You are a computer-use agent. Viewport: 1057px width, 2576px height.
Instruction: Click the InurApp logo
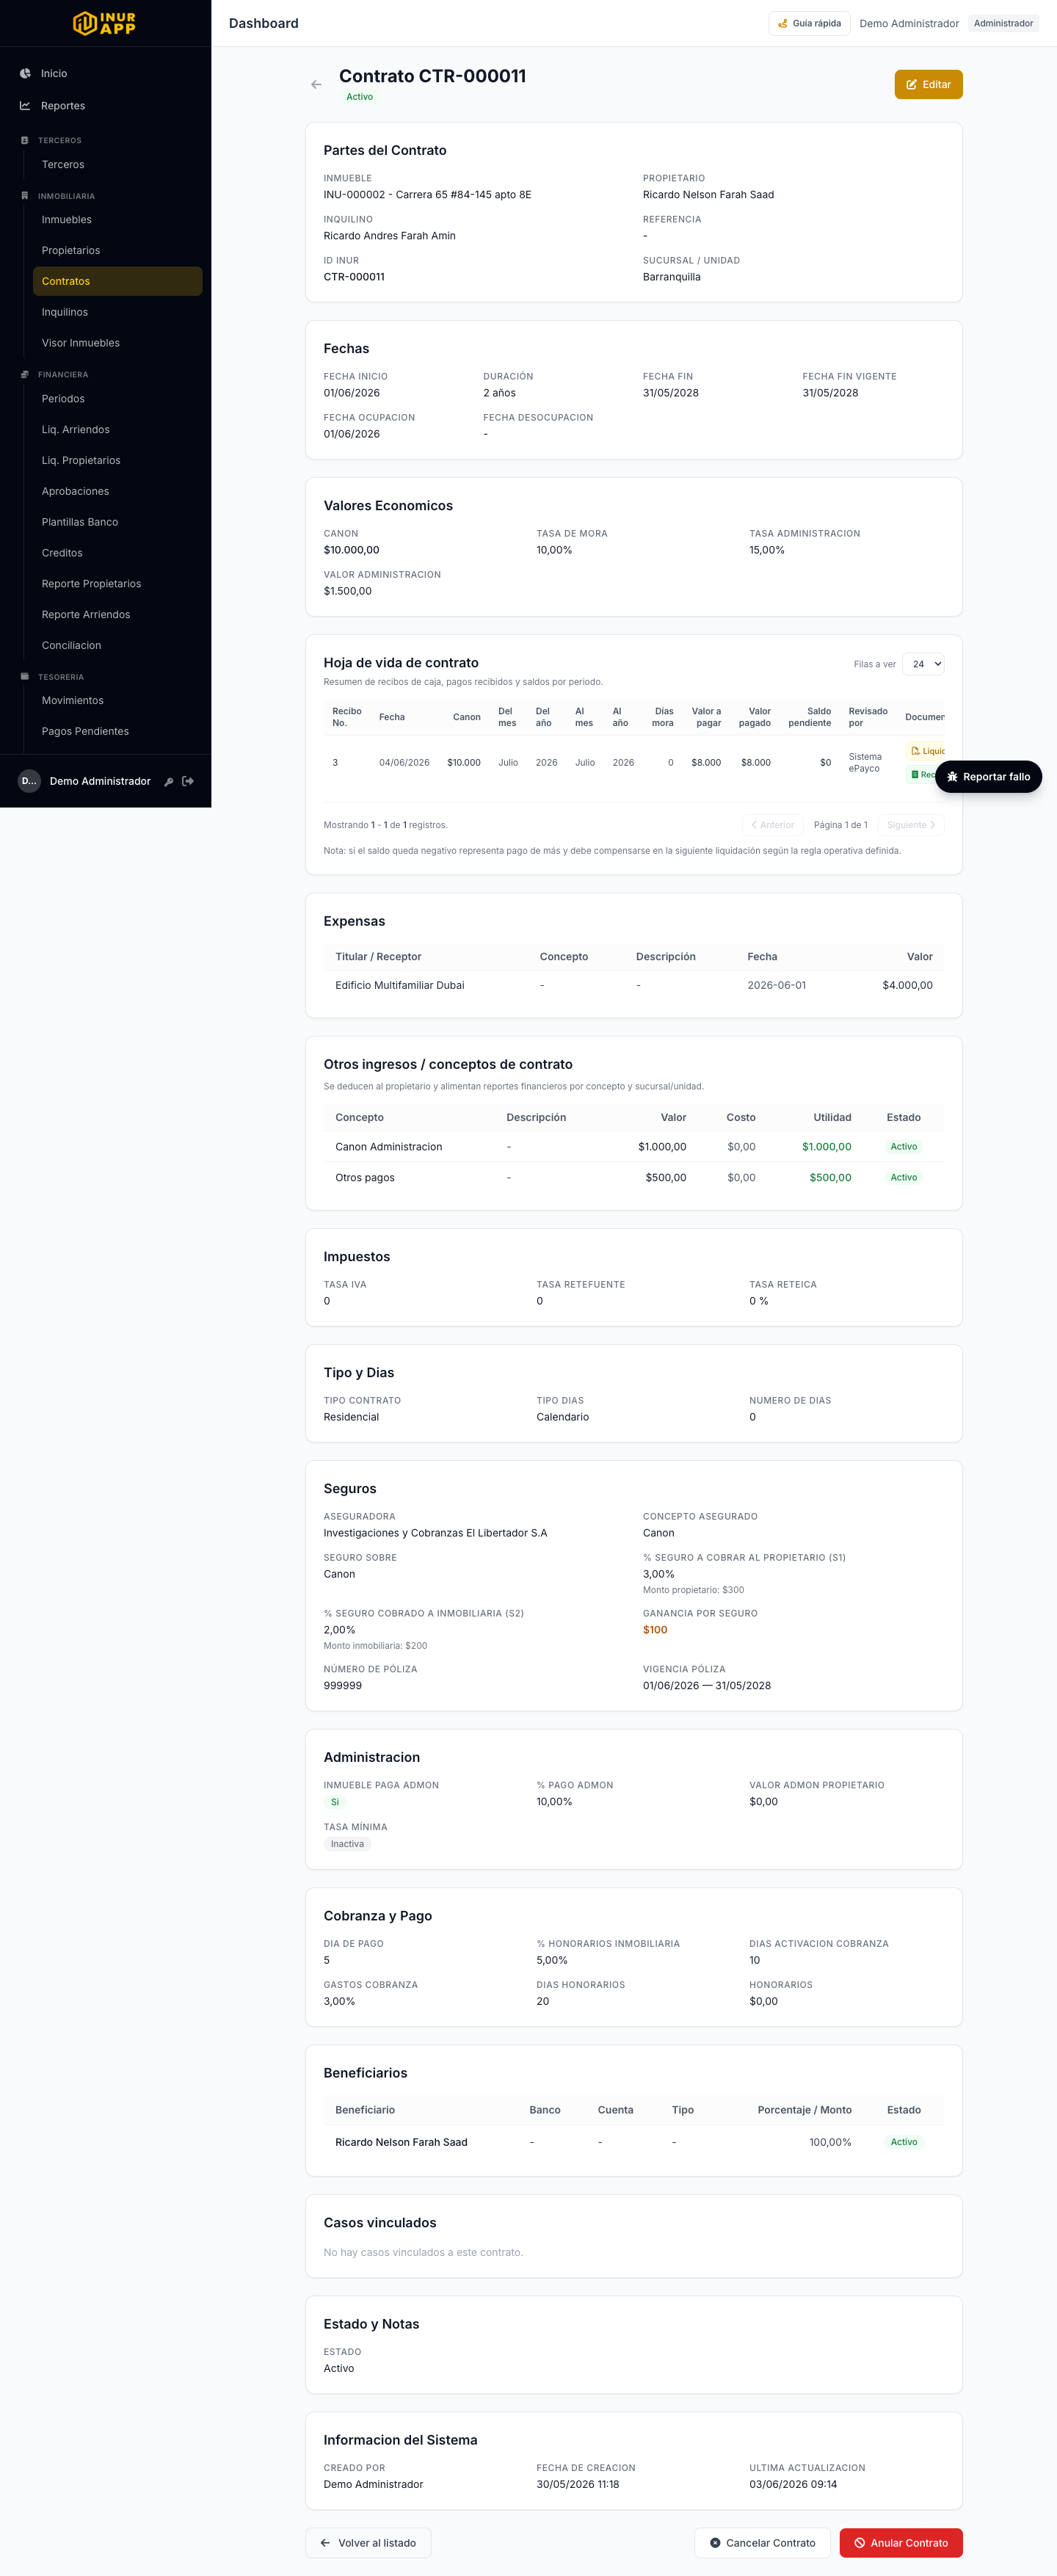pyautogui.click(x=105, y=23)
